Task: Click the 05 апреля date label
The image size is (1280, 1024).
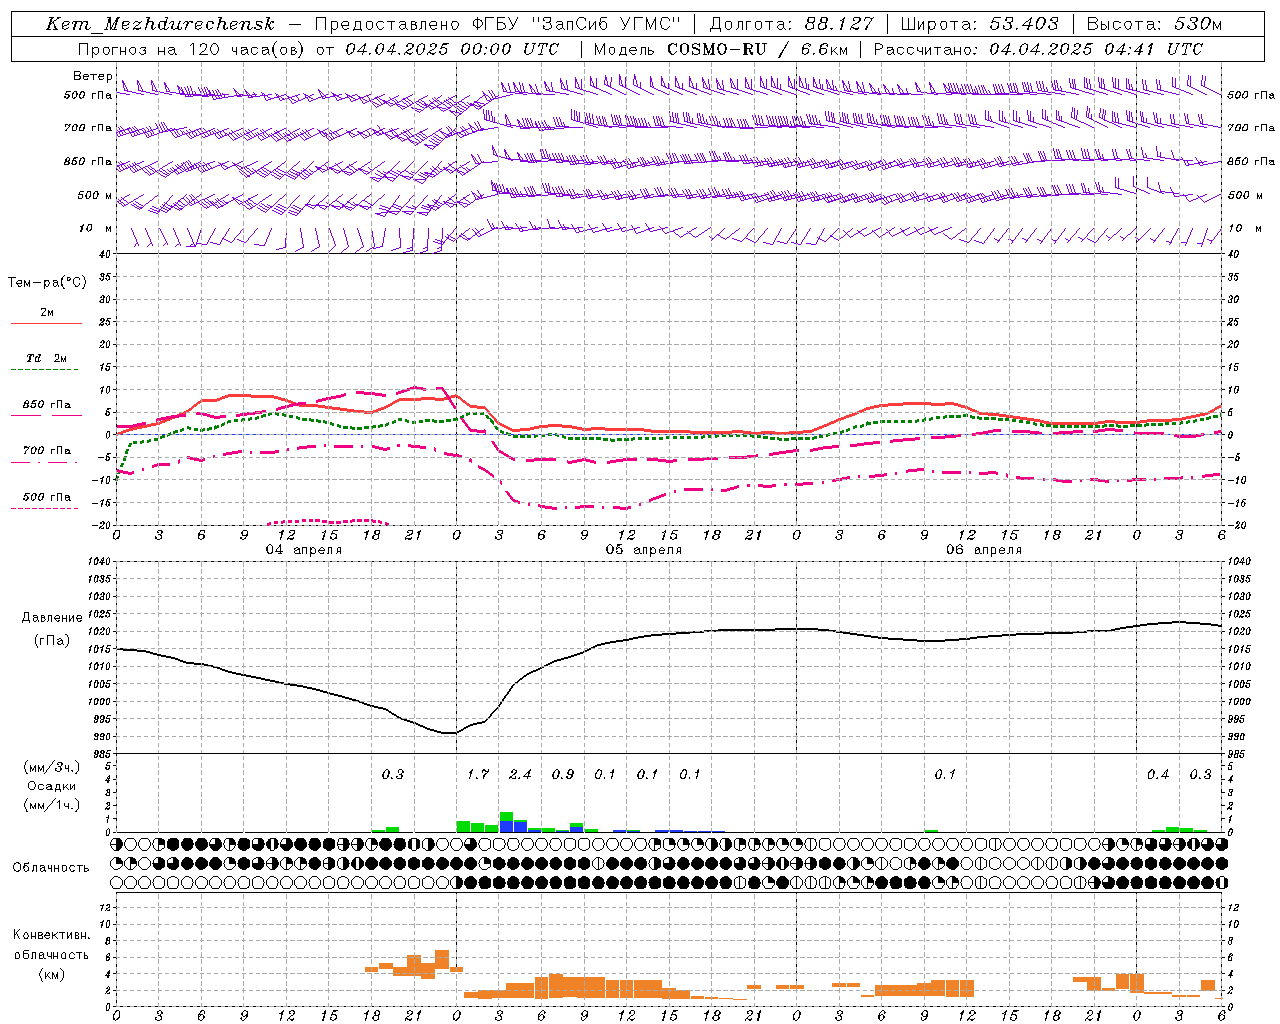Action: pyautogui.click(x=643, y=549)
